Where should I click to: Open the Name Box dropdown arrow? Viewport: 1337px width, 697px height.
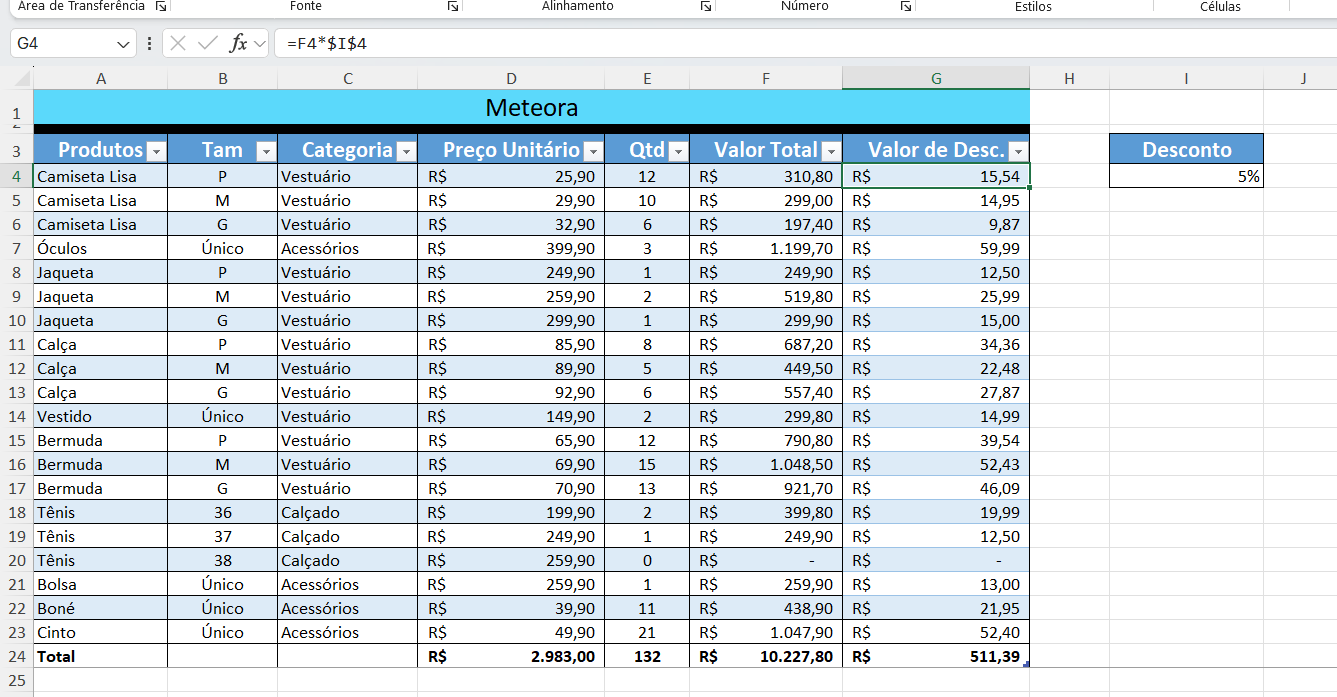click(x=124, y=44)
